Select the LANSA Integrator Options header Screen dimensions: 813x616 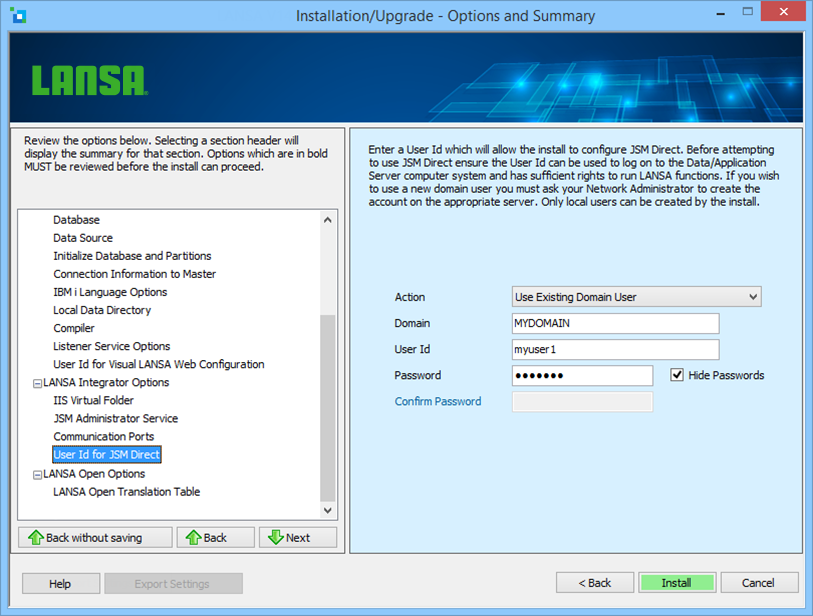click(x=106, y=383)
